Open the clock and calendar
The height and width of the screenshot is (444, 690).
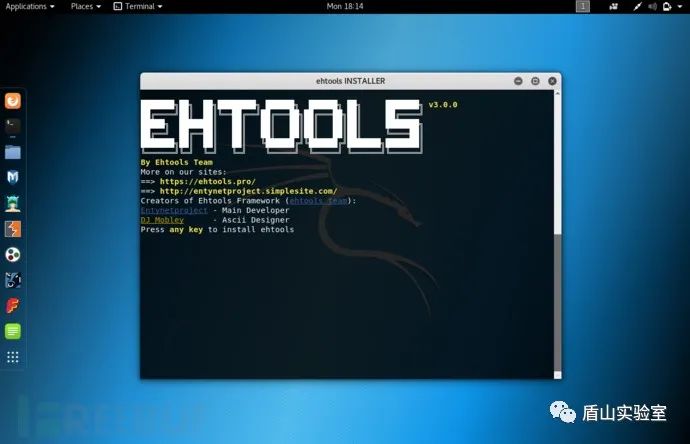point(345,6)
